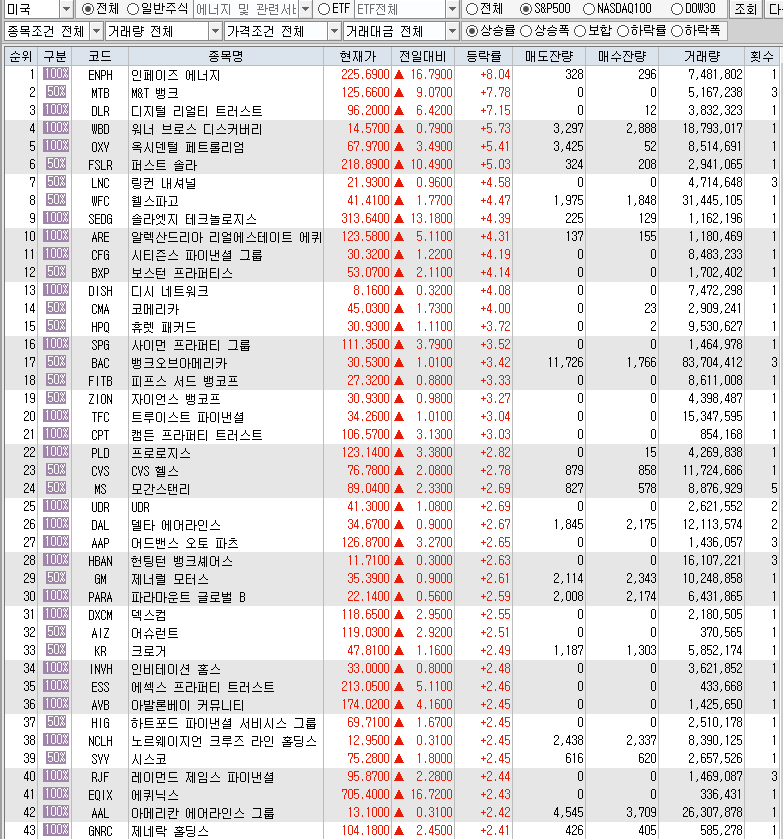Click the up arrow beside OXY's 3.4900 change
Screen dimensions: 783x839
[399, 147]
